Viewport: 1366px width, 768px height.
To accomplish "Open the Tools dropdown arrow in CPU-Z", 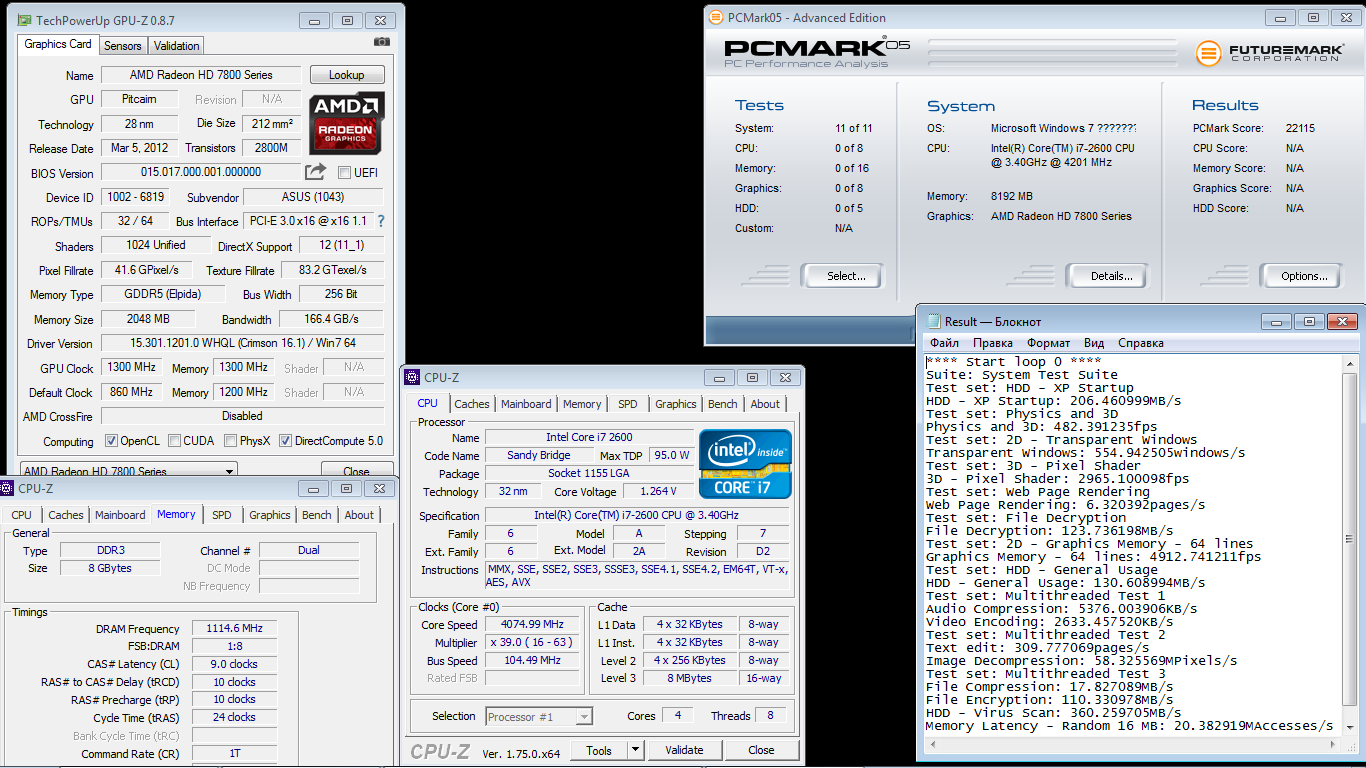I will pyautogui.click(x=635, y=750).
